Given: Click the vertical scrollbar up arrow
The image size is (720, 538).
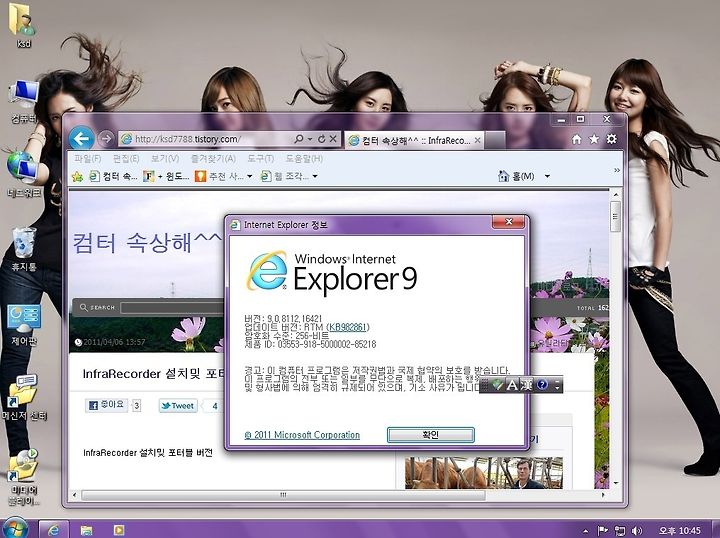Looking at the screenshot, I should (616, 195).
